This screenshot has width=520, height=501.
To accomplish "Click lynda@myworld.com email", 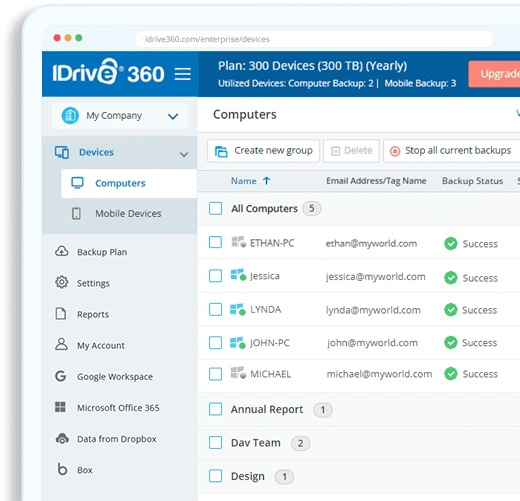I will click(x=373, y=310).
